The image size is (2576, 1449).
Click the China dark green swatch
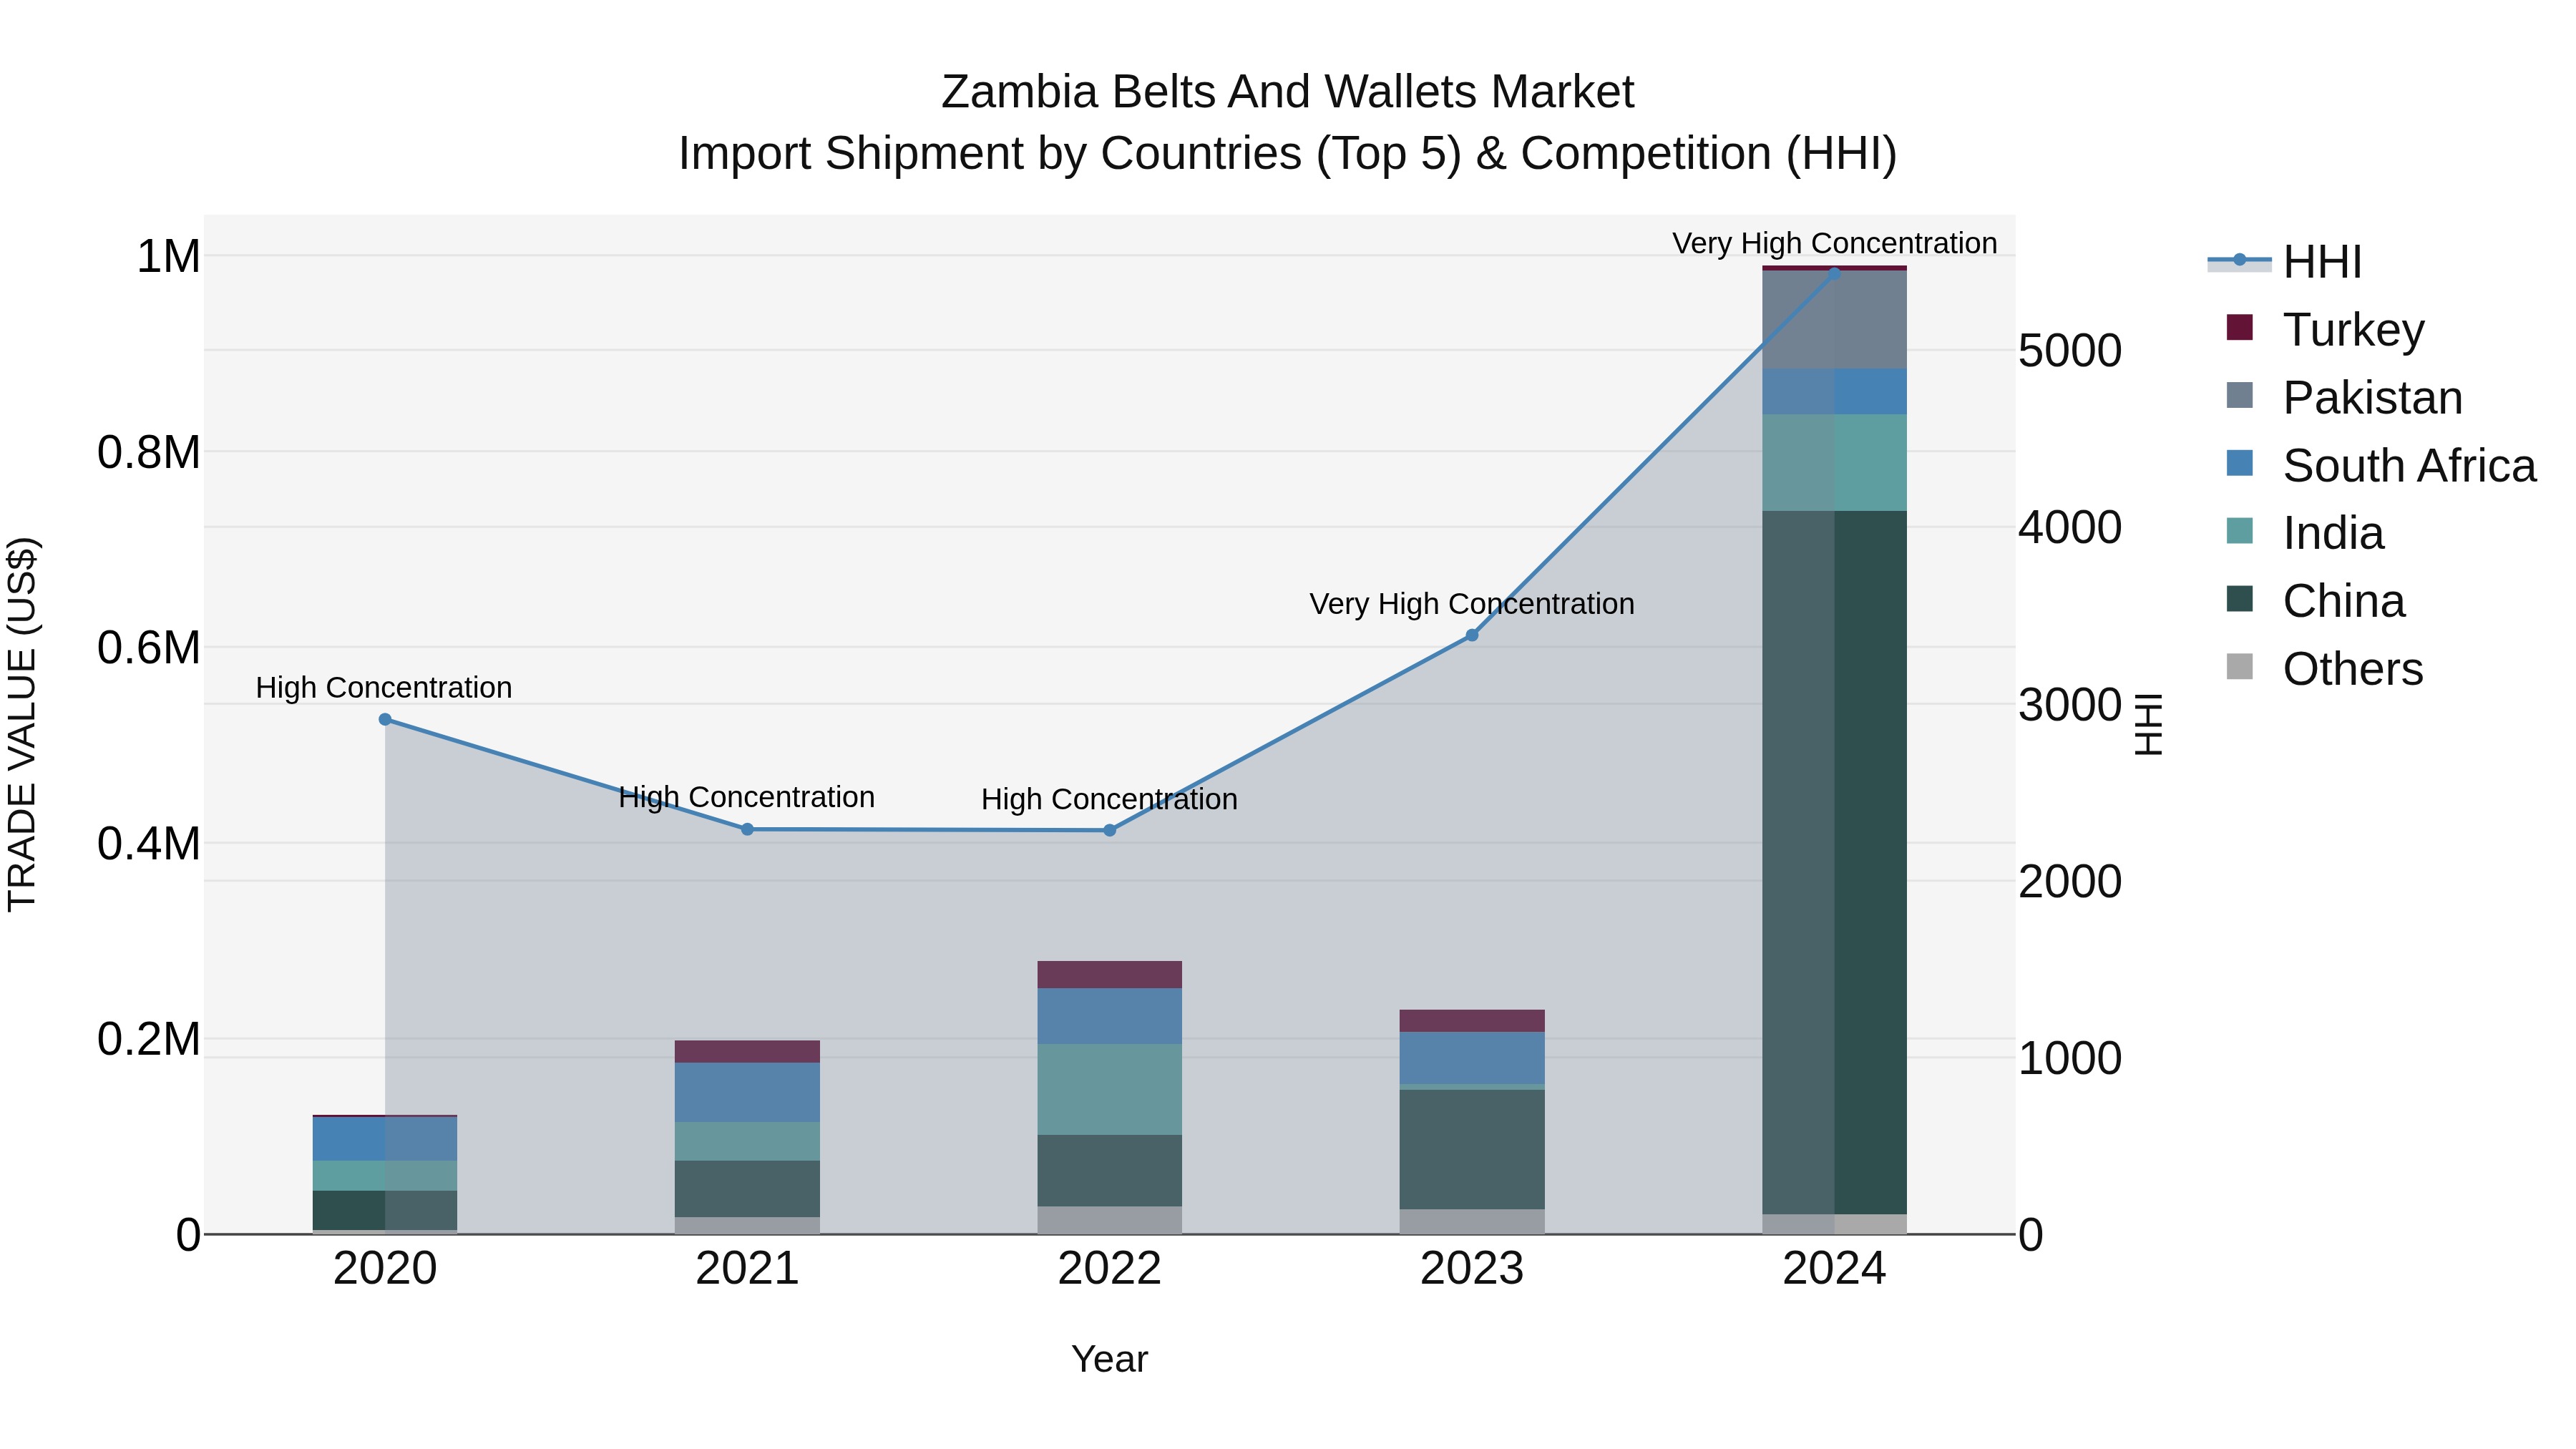[x=2240, y=599]
